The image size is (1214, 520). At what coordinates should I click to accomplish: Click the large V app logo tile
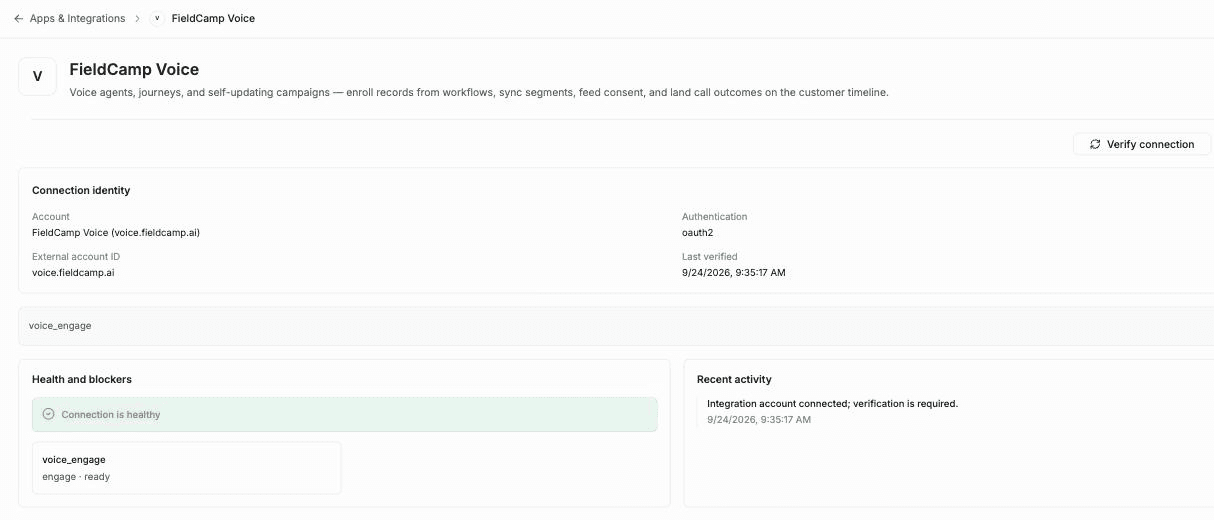click(x=38, y=76)
